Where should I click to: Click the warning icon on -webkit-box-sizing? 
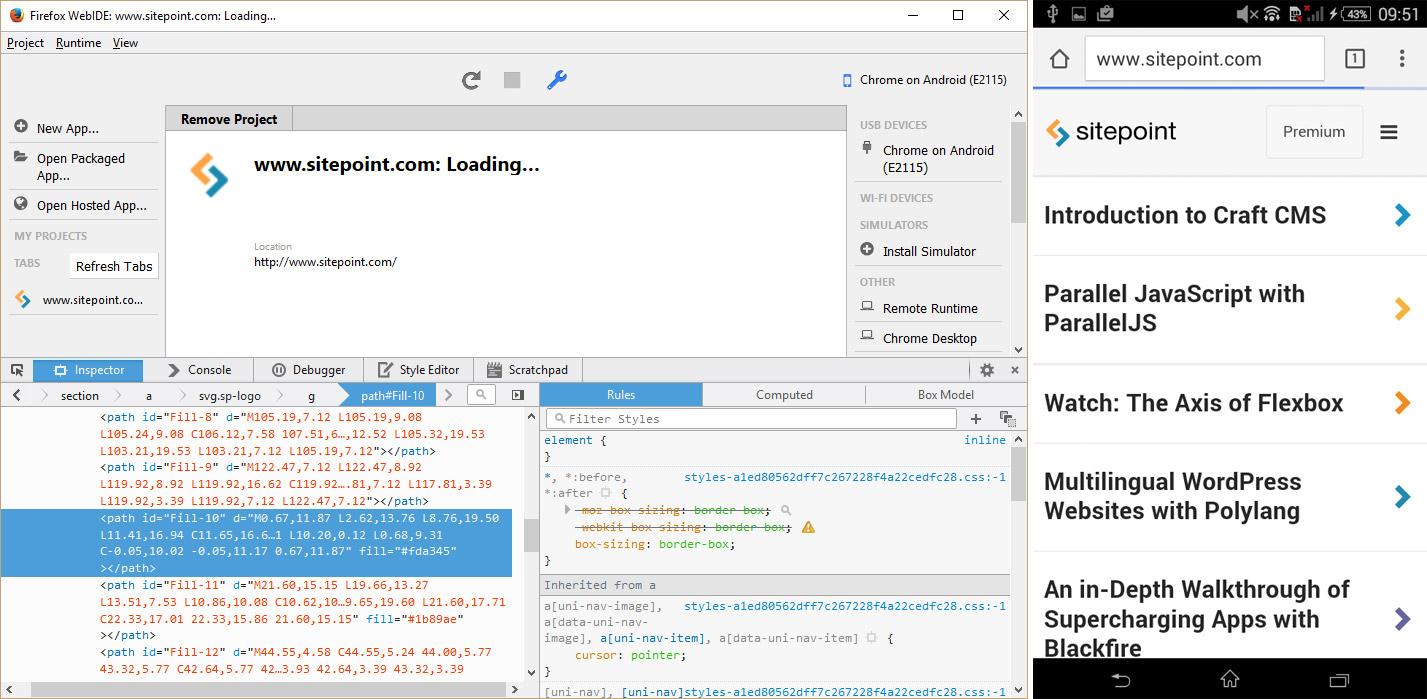click(x=808, y=527)
